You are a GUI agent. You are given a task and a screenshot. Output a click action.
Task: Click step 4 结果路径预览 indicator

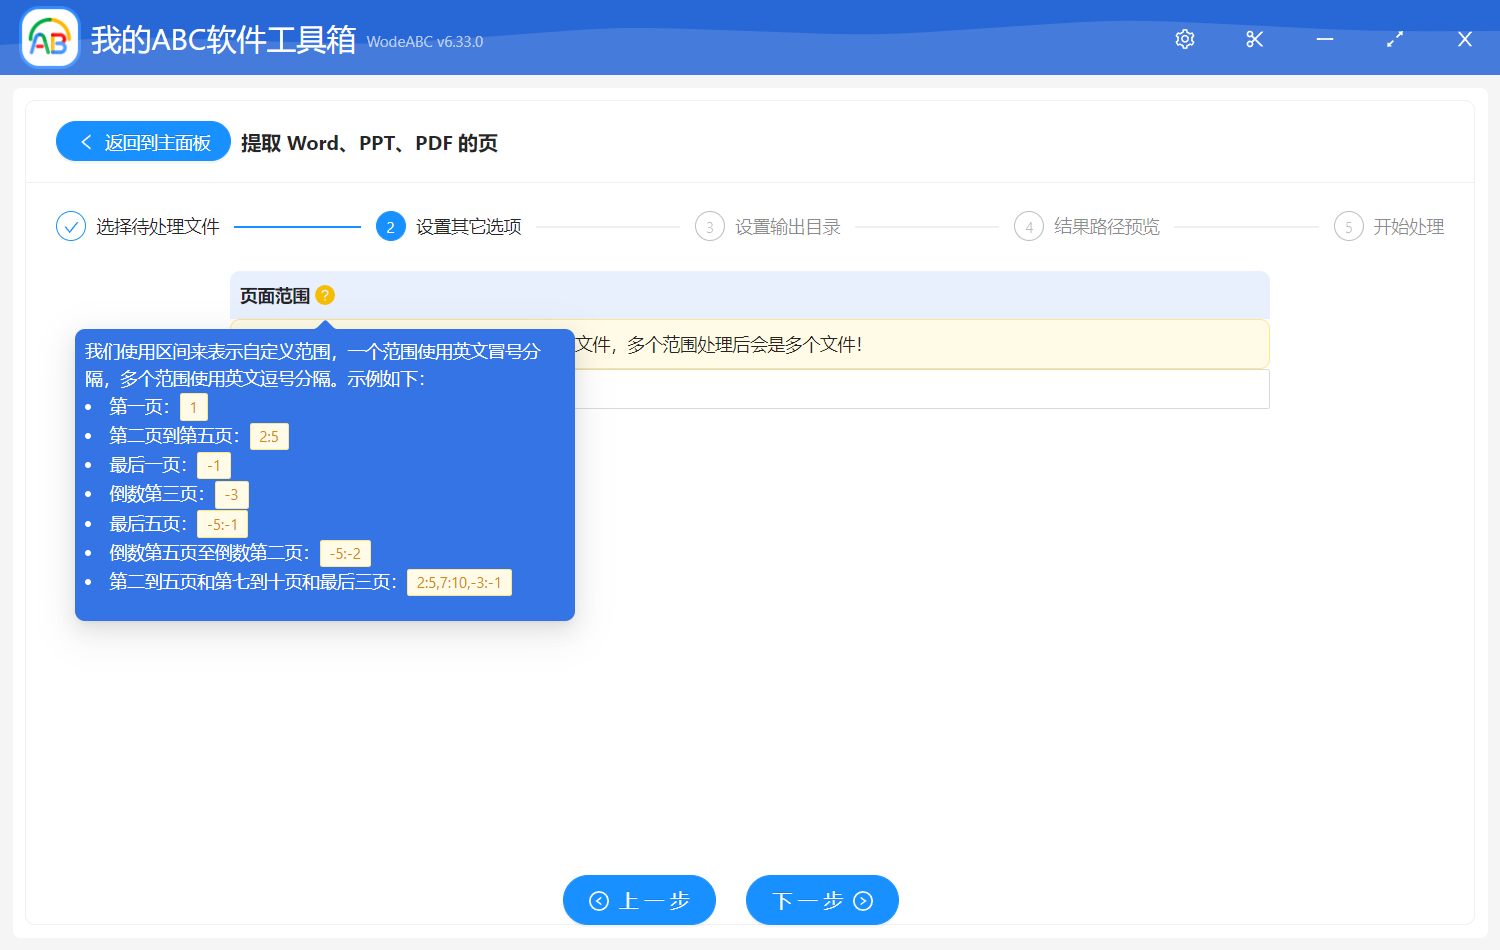click(x=1029, y=226)
